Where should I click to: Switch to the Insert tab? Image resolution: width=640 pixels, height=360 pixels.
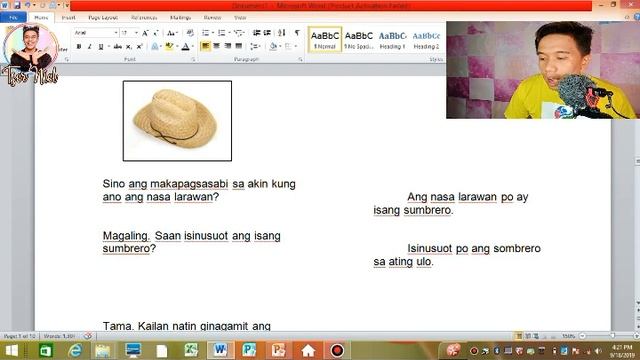tap(68, 18)
